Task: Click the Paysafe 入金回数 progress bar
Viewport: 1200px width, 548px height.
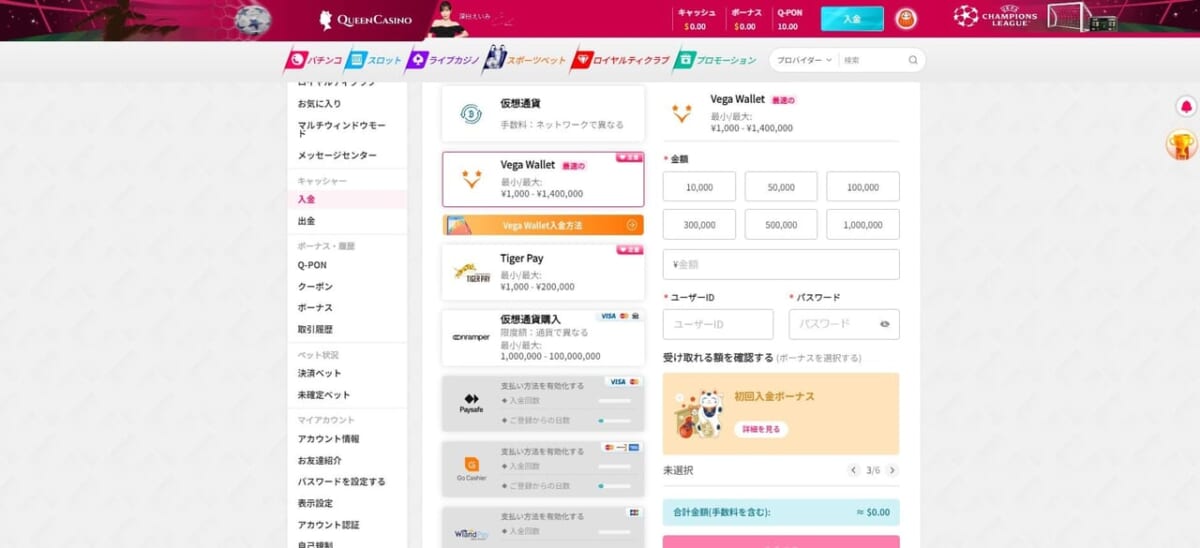Action: [614, 401]
